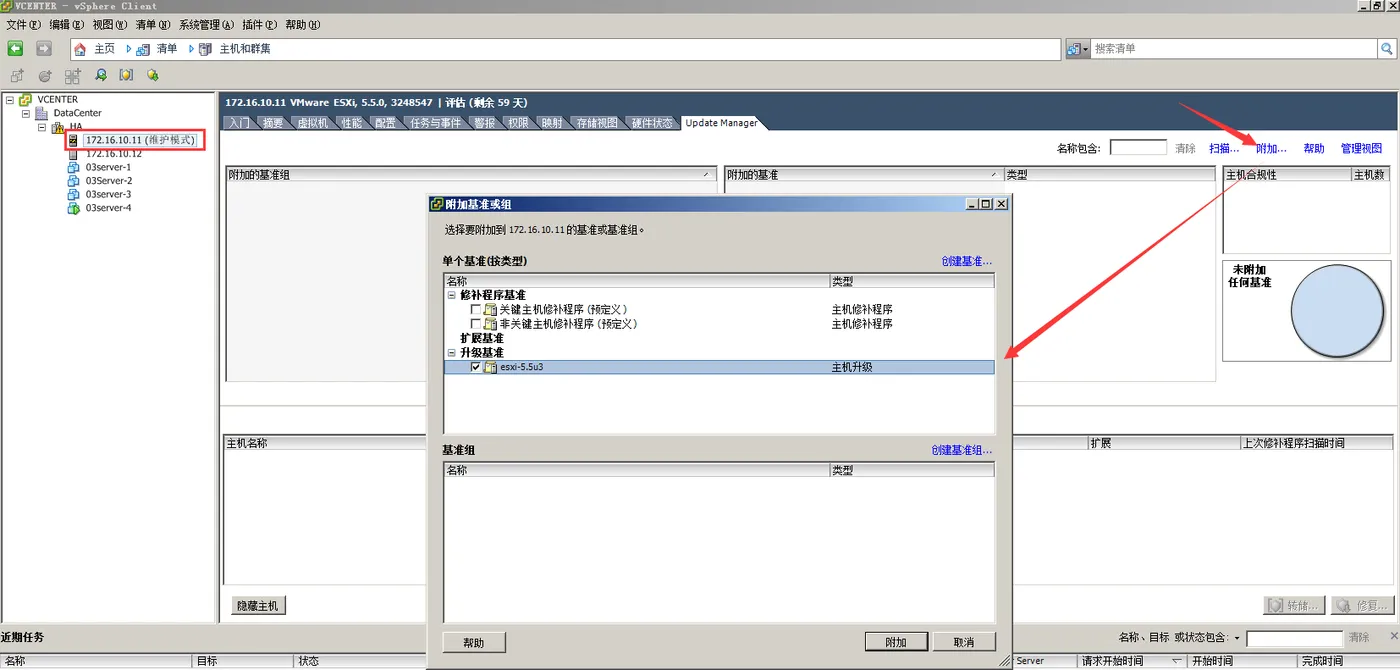Click the VCENTER root icon in tree
Image resolution: width=1400 pixels, height=670 pixels.
click(26, 100)
